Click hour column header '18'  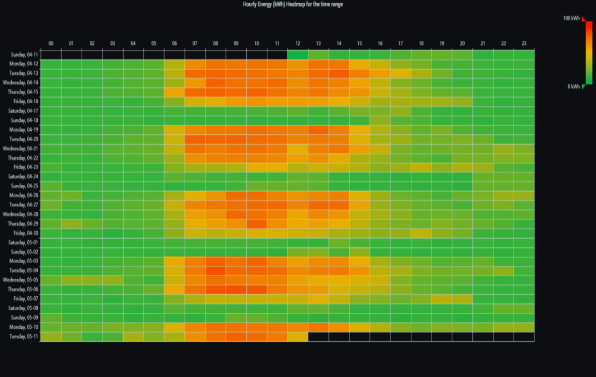[x=421, y=44]
